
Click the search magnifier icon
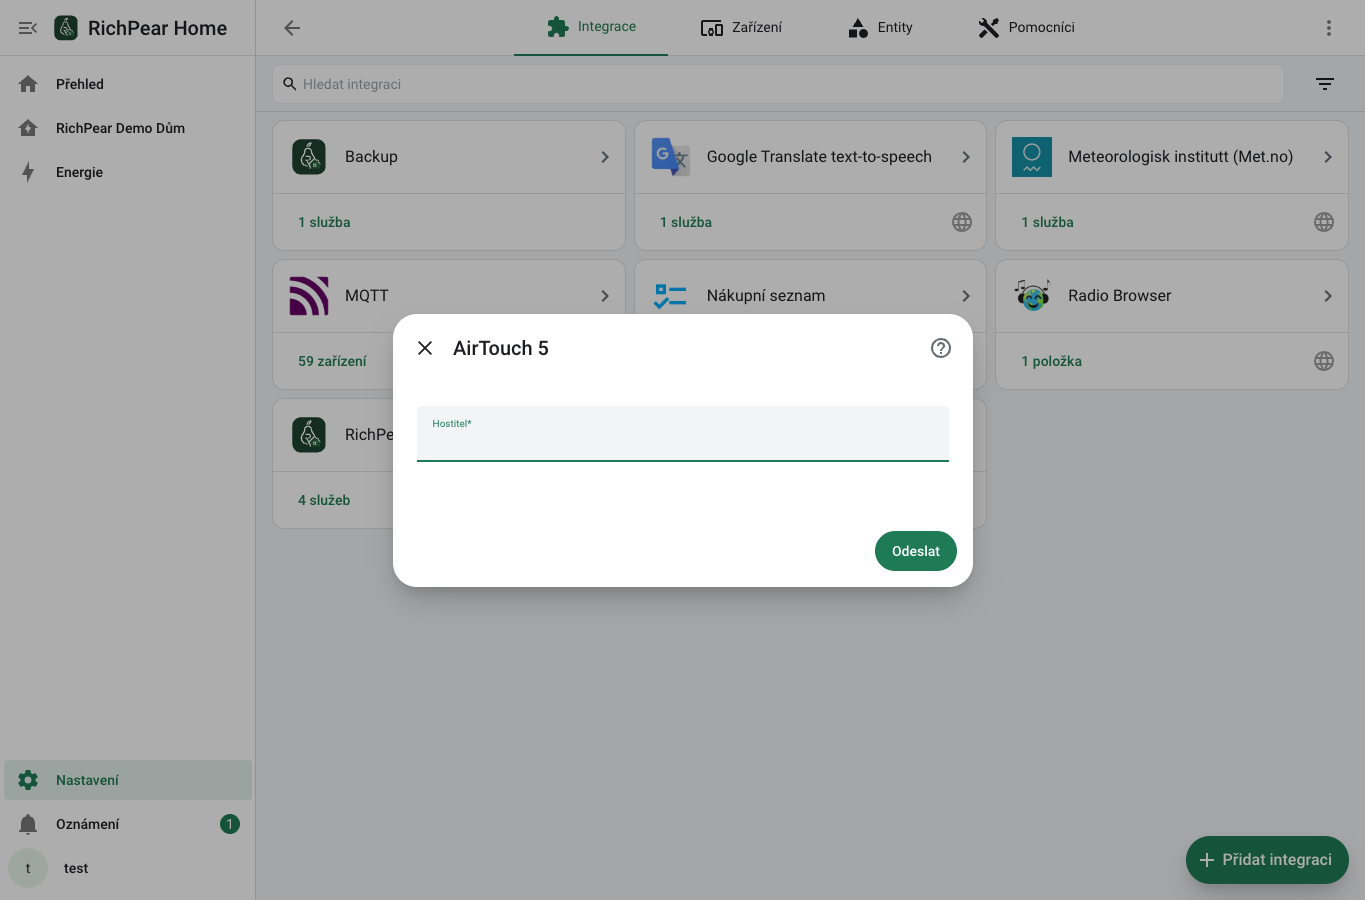point(290,84)
